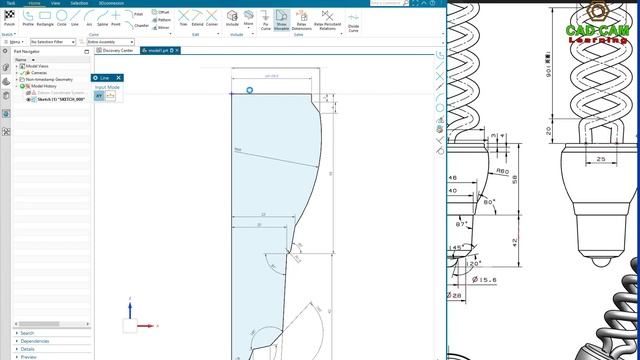The height and width of the screenshot is (360, 640).
Task: Toggle visibility of Sketch (1) SKETCH_000
Action: [28, 99]
